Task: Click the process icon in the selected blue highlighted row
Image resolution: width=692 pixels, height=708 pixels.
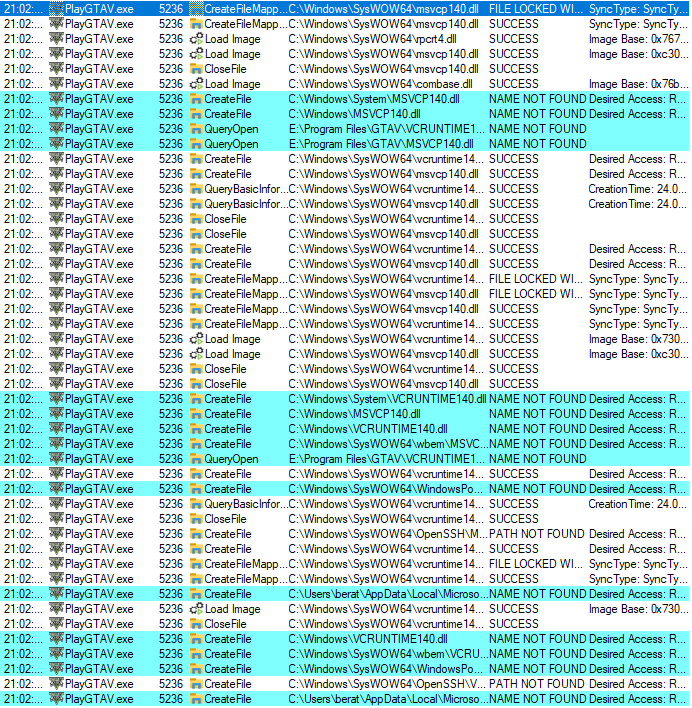Action: pyautogui.click(x=56, y=9)
